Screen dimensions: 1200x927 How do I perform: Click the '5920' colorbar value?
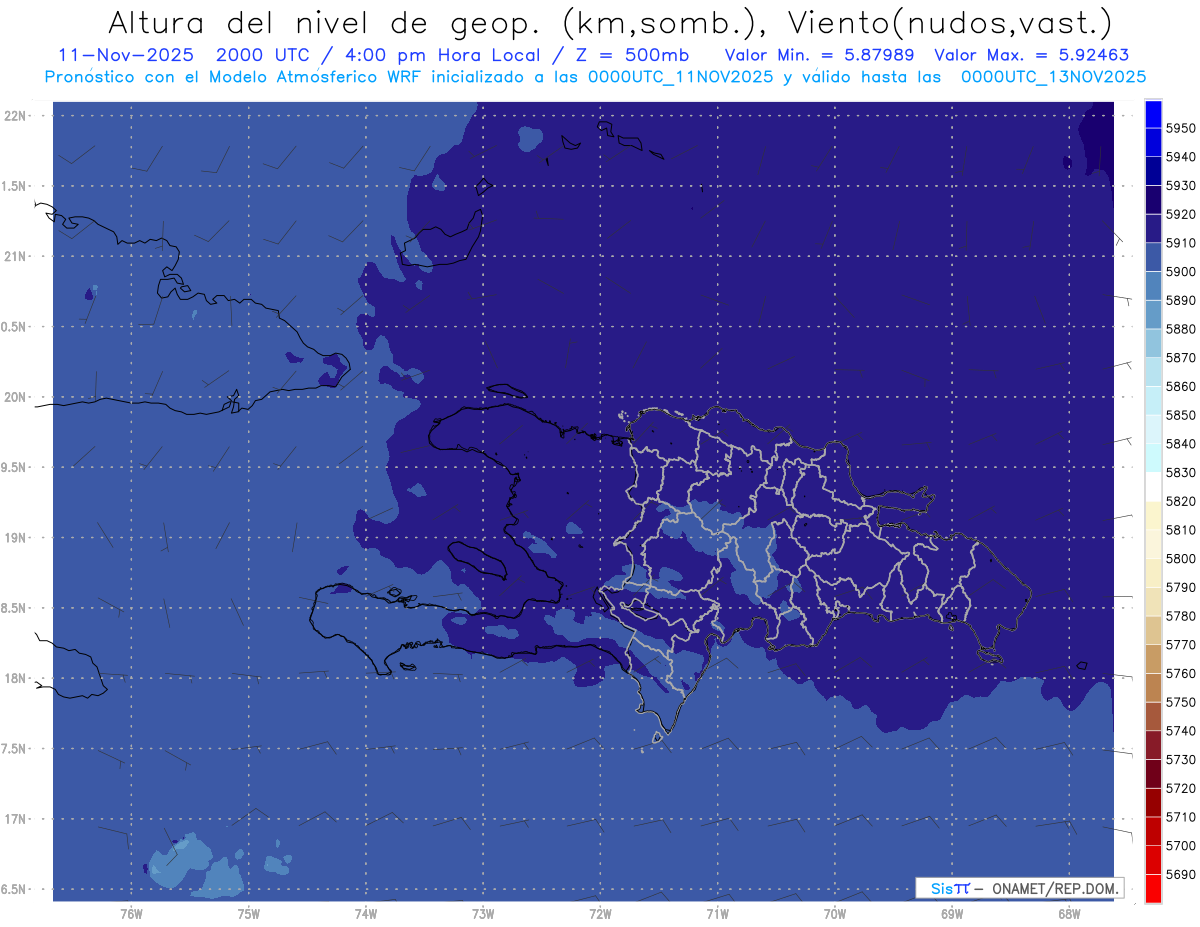coord(1181,214)
